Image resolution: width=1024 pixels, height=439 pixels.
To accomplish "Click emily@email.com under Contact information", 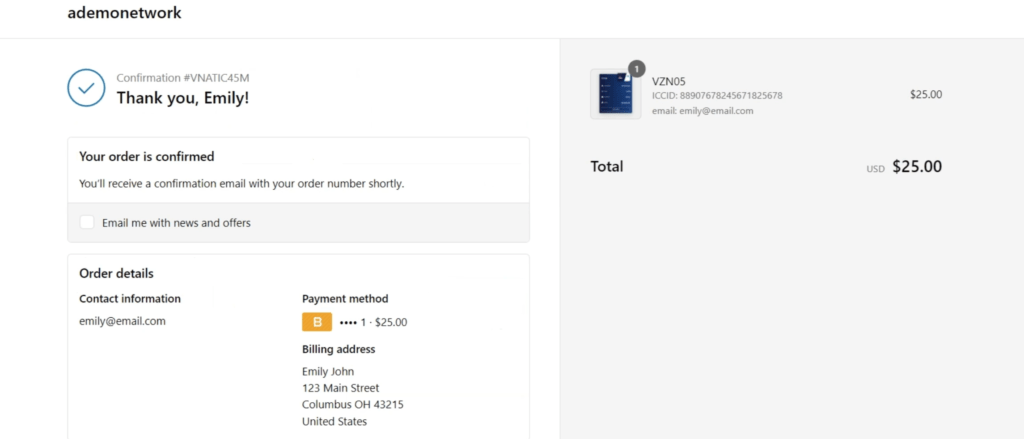I will [122, 321].
